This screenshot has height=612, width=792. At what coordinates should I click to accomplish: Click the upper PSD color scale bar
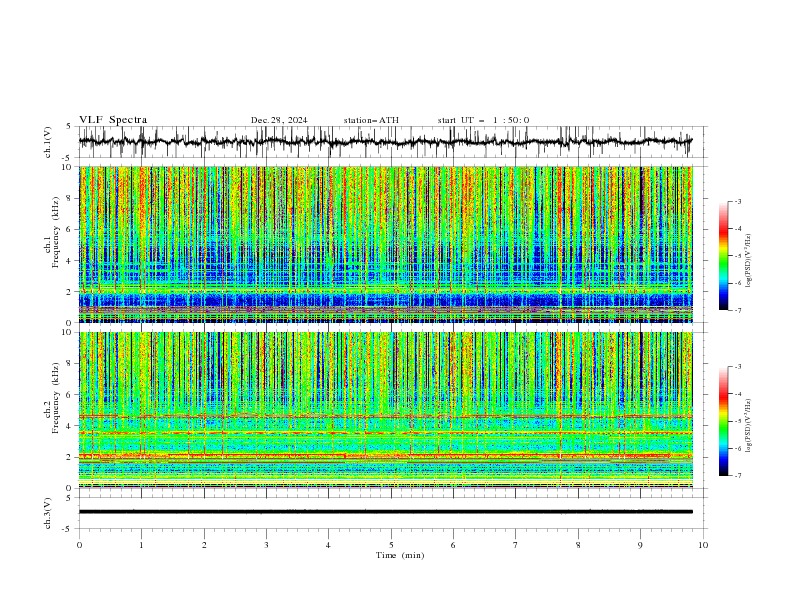(724, 256)
